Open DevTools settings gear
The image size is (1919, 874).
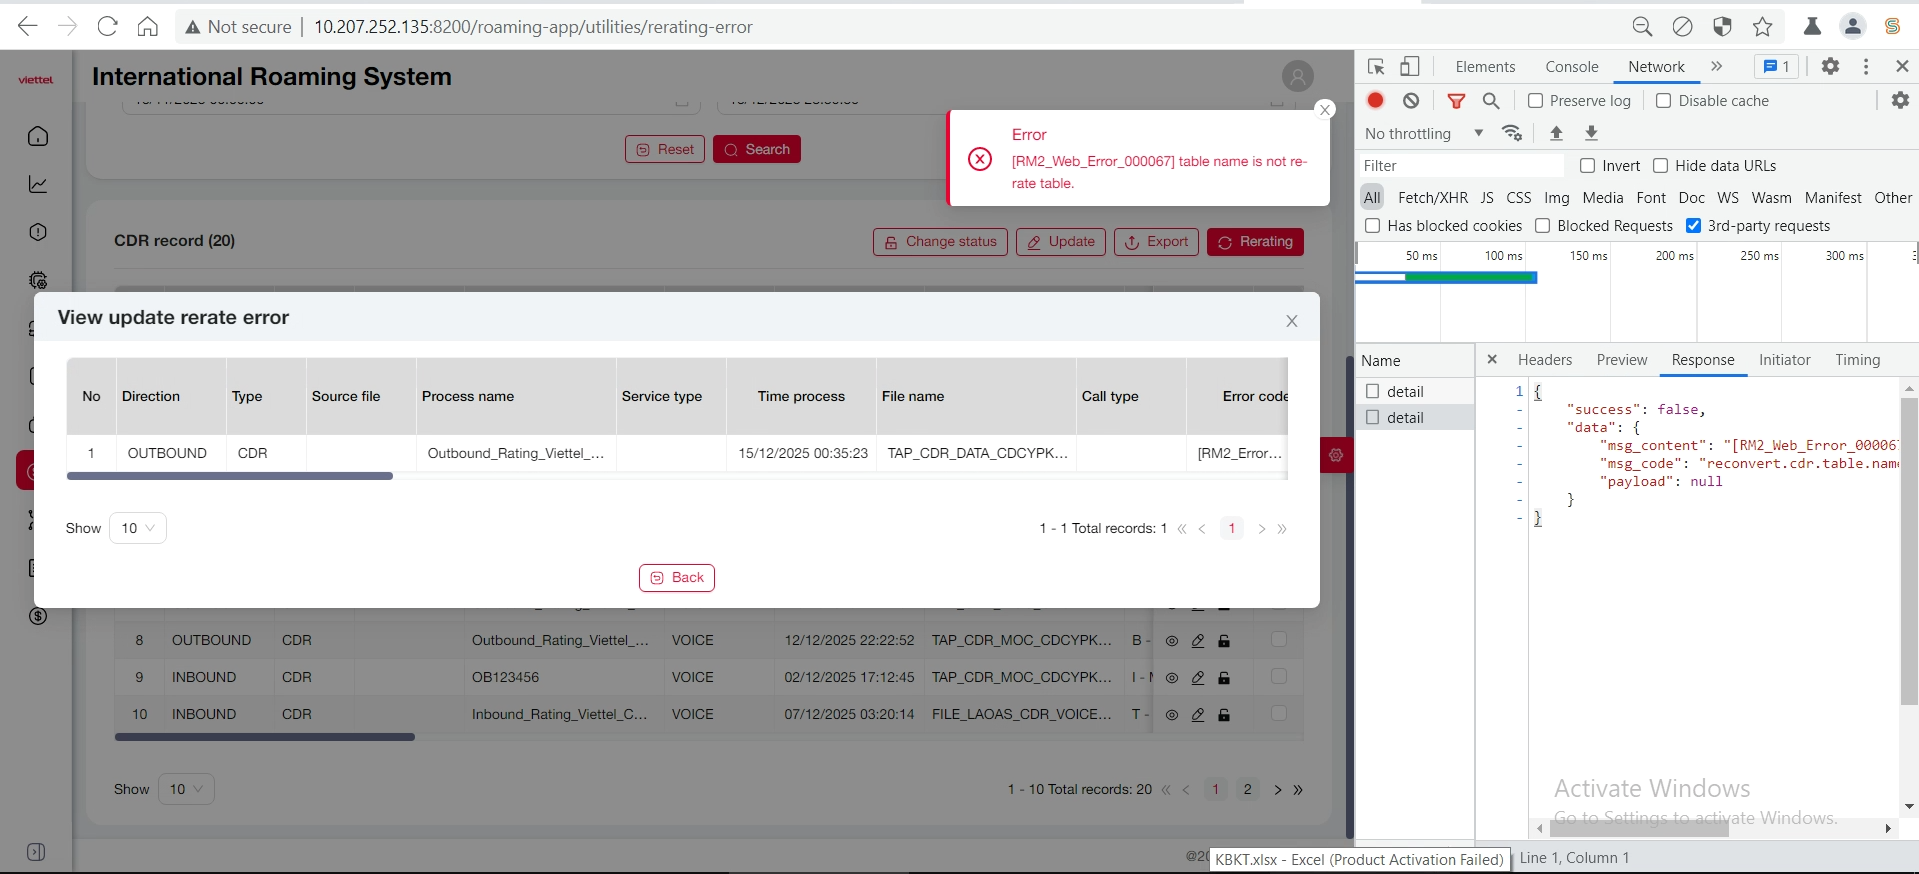1830,66
